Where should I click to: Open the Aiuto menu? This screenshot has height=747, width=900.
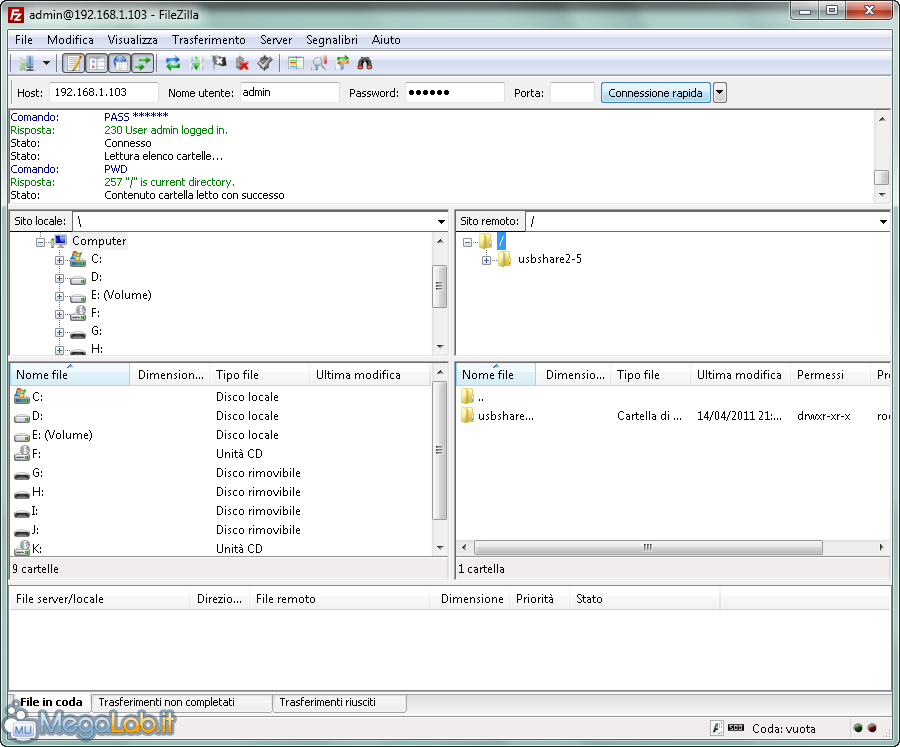tap(386, 40)
